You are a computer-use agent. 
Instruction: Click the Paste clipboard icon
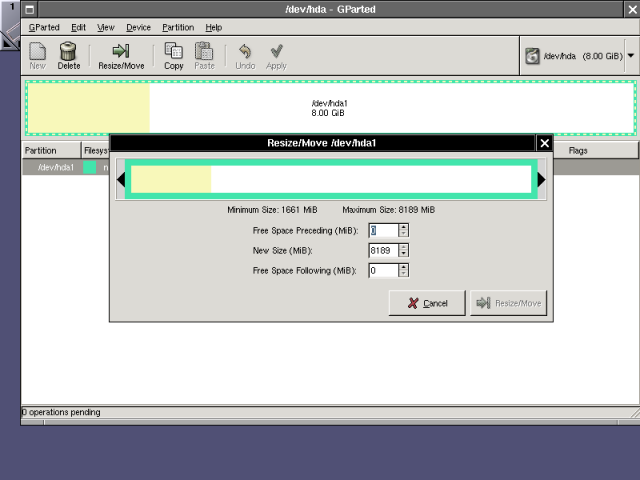point(204,51)
